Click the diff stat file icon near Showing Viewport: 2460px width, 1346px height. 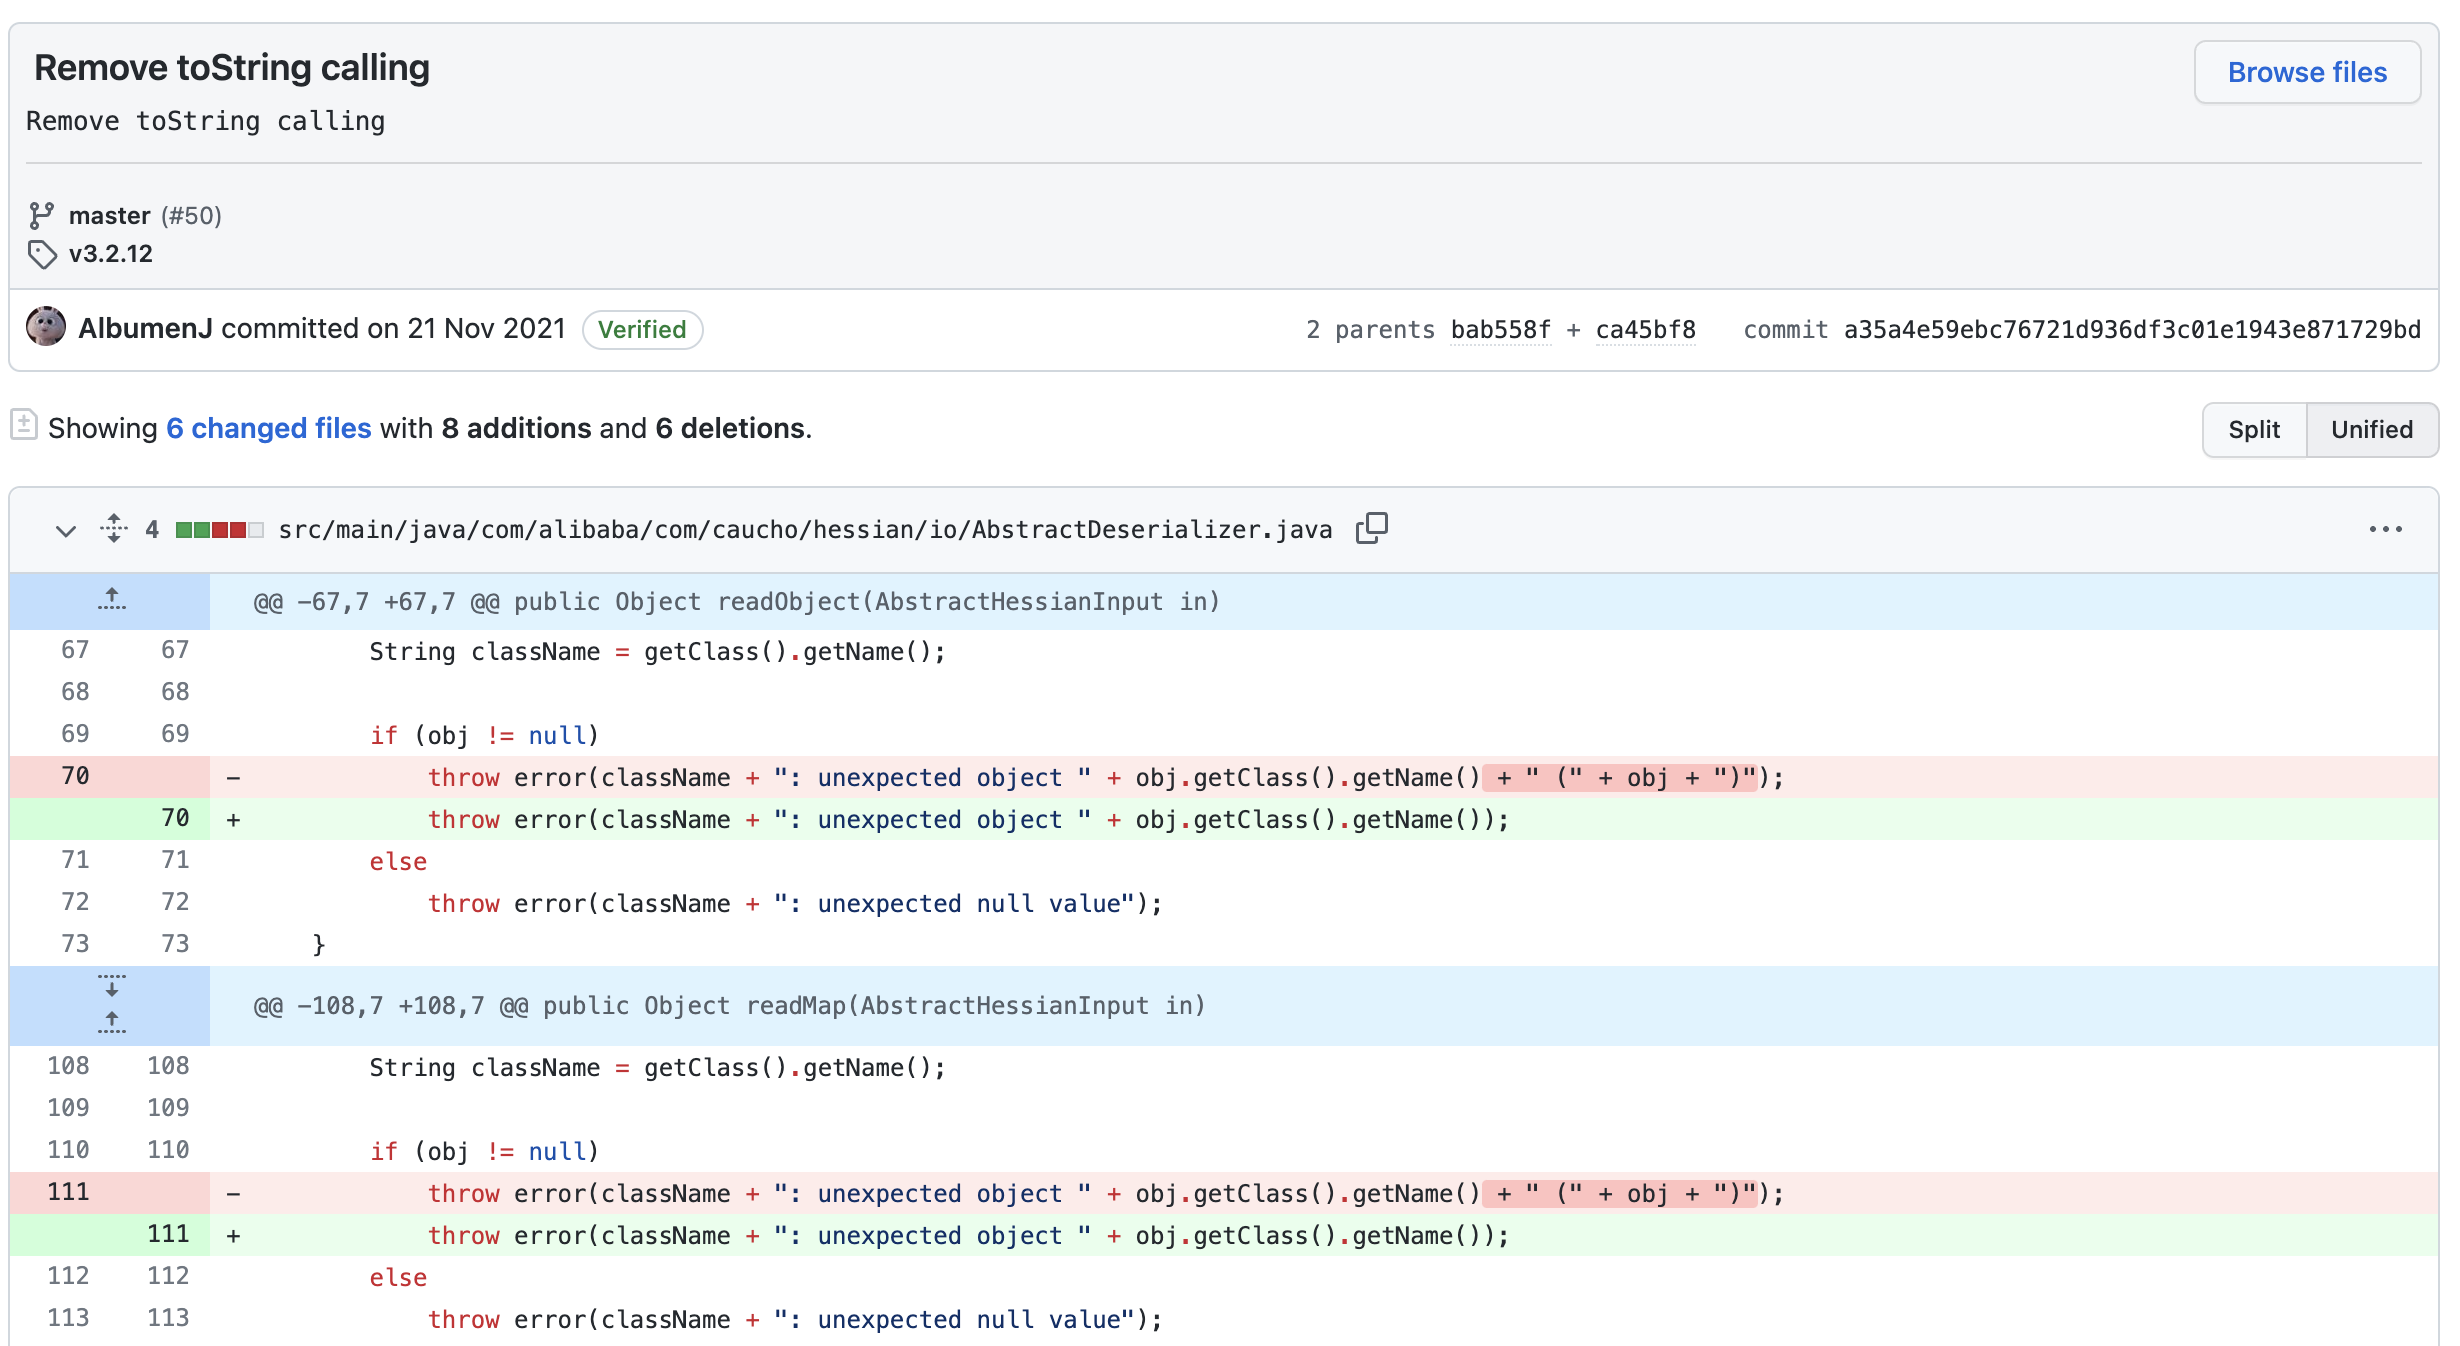(24, 425)
